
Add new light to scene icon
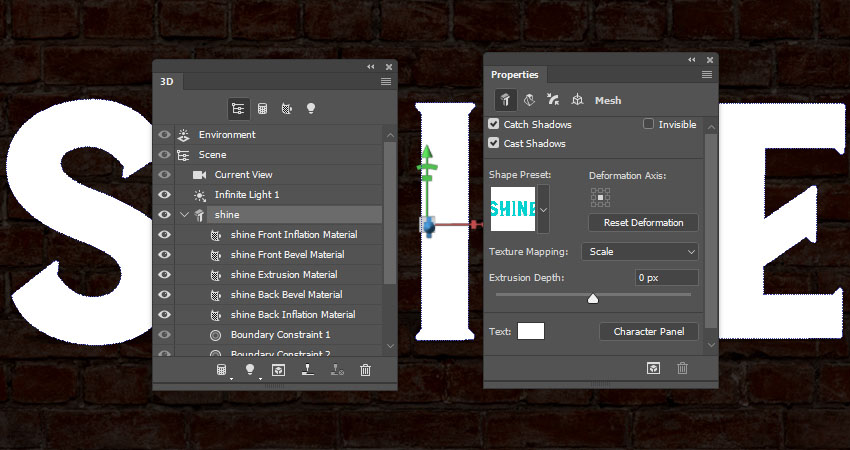point(249,370)
